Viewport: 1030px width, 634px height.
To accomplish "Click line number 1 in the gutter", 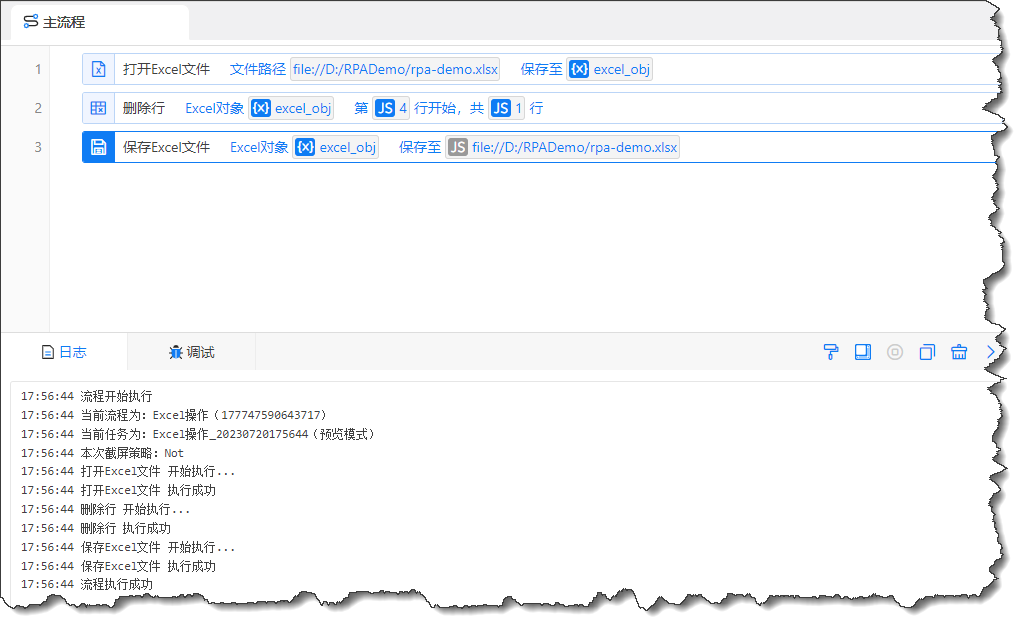I will click(38, 69).
